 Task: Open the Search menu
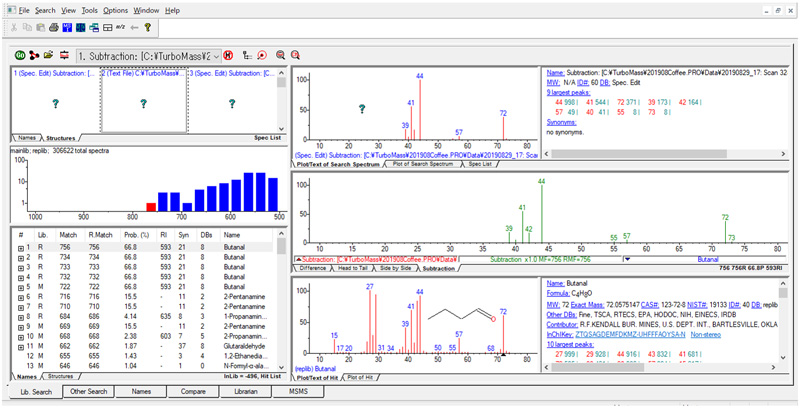point(45,10)
